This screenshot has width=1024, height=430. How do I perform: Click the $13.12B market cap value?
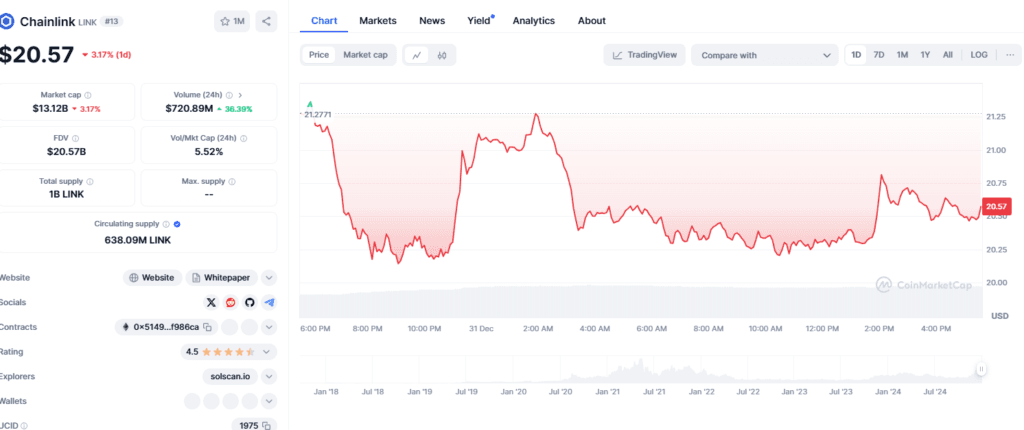(50, 108)
